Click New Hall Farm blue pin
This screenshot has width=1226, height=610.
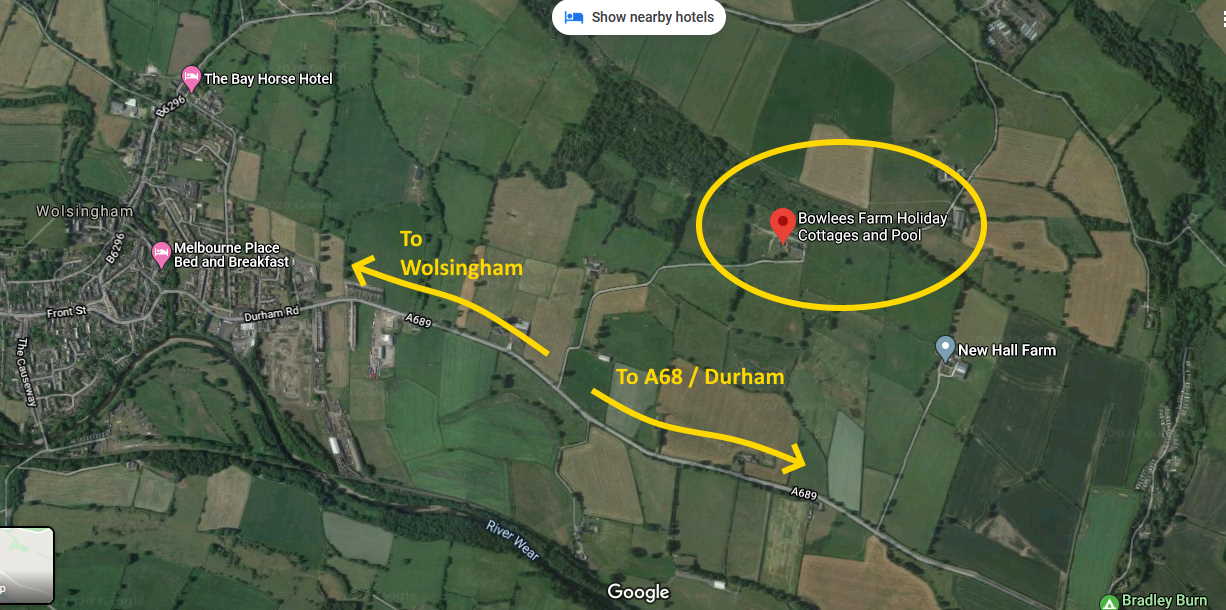tap(945, 349)
